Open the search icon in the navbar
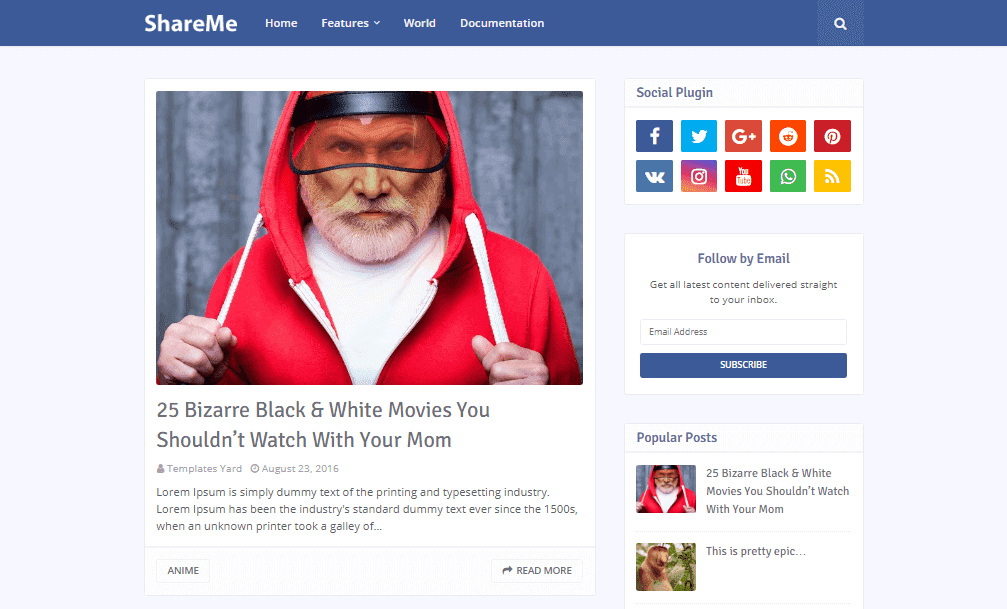 (840, 22)
